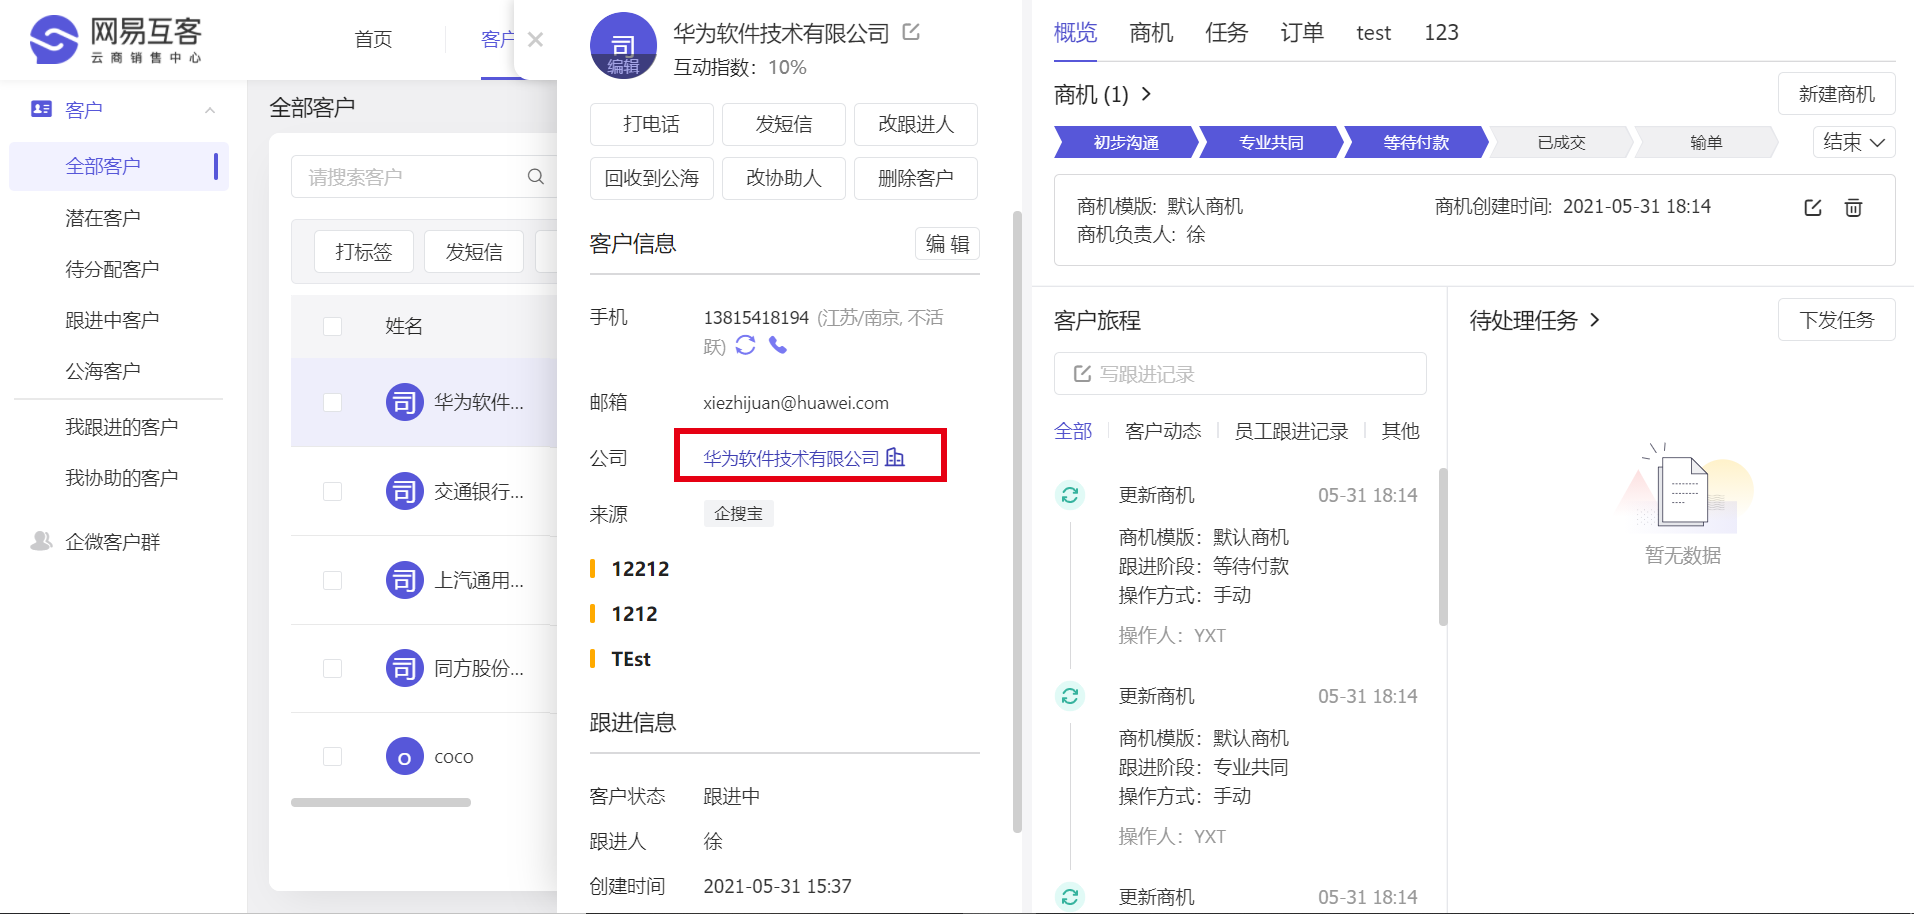Open 公海客户 in sidebar
This screenshot has height=914, width=1914.
click(103, 371)
